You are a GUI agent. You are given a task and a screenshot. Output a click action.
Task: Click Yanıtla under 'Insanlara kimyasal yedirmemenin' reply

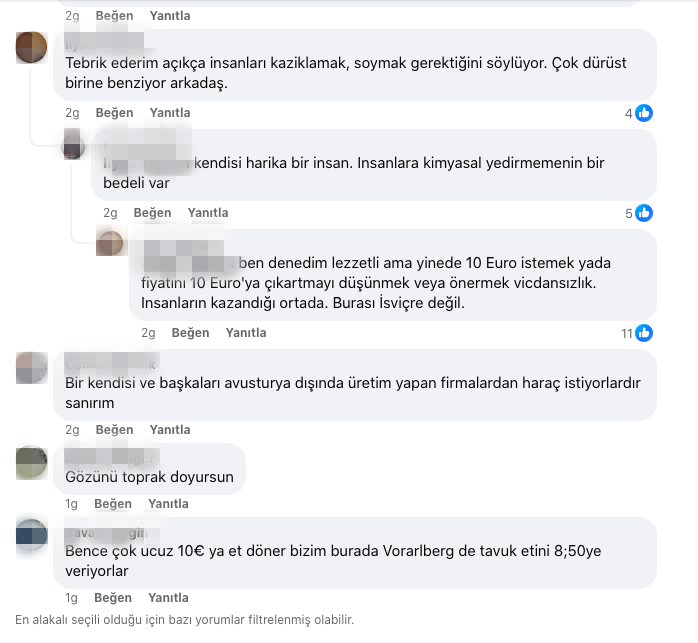click(208, 213)
